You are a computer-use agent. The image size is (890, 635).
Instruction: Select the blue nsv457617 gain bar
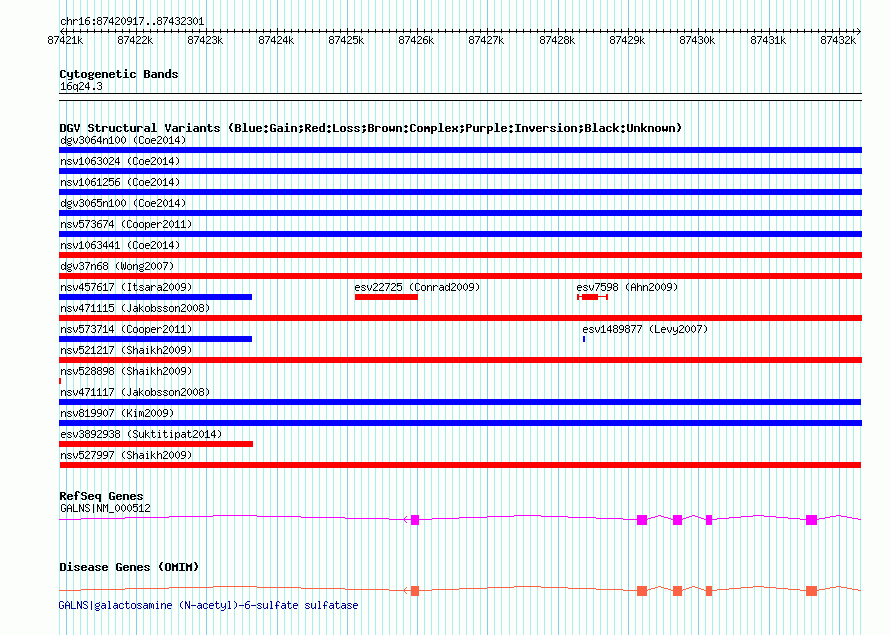click(x=156, y=297)
